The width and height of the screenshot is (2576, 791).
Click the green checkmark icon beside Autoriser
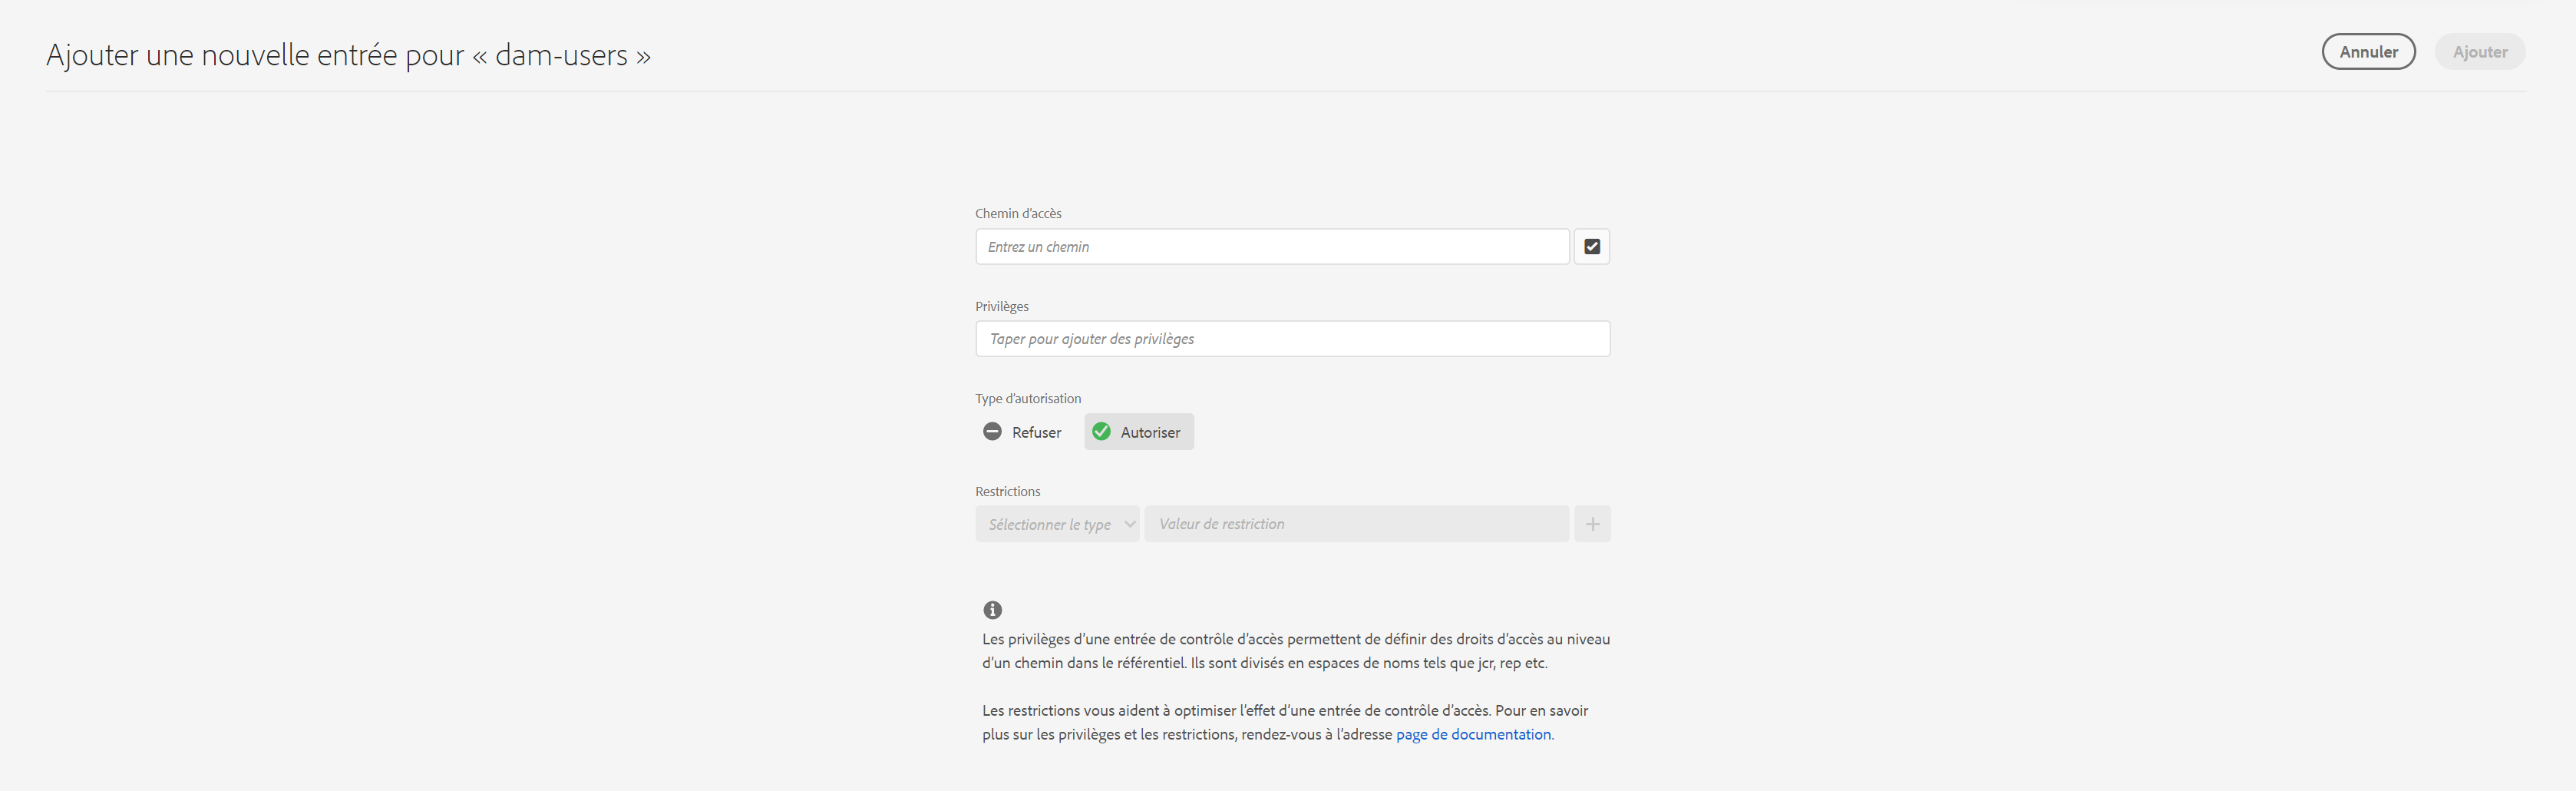tap(1101, 432)
